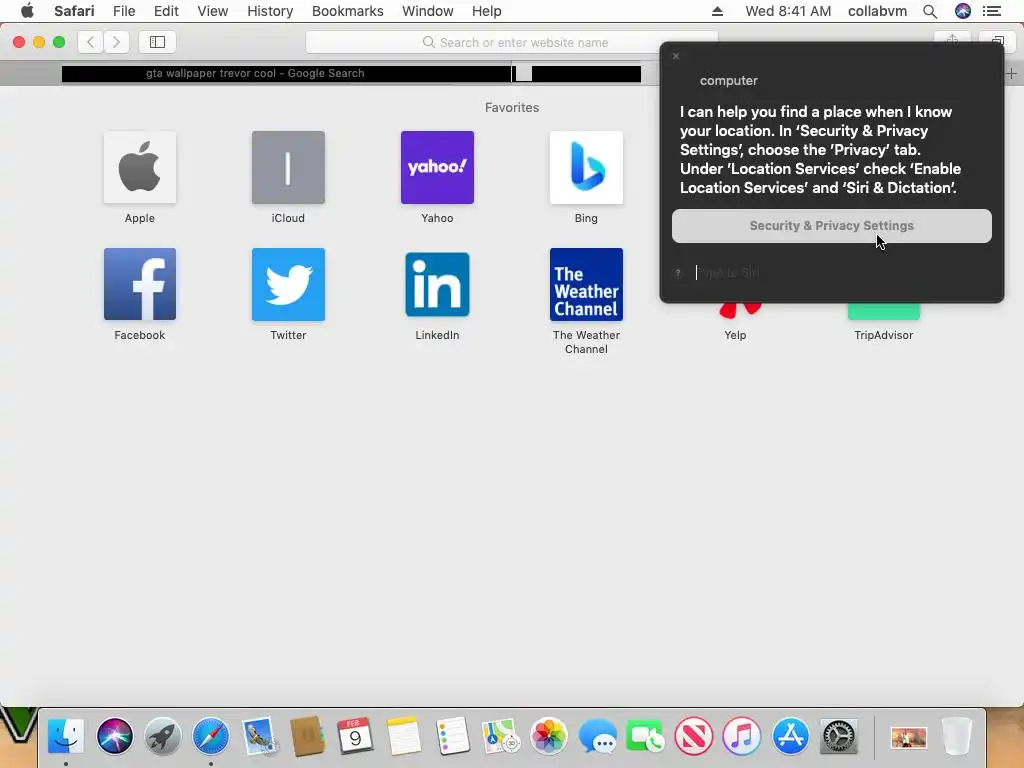Go back with Safari's back arrow

91,42
